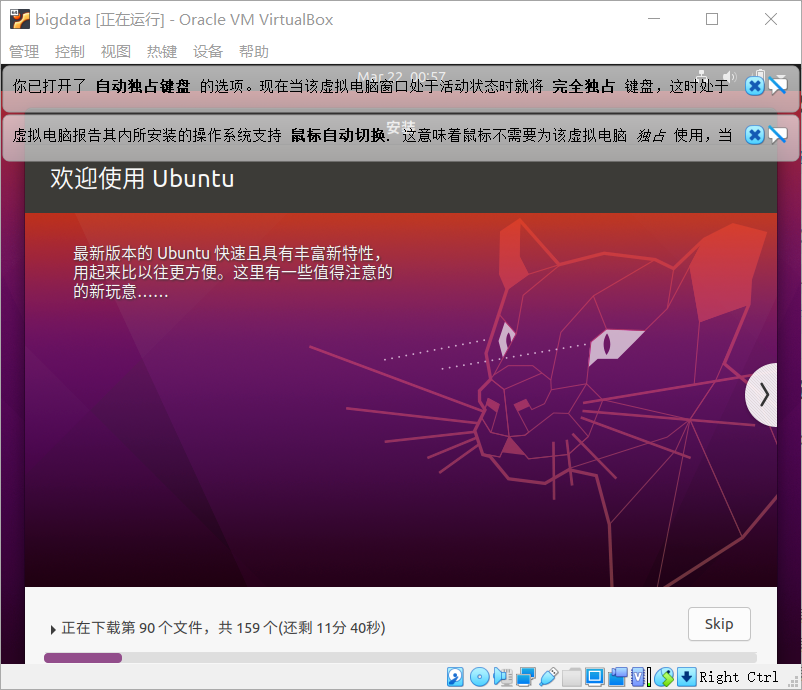Open the 设备 menu
802x690 pixels.
(208, 52)
